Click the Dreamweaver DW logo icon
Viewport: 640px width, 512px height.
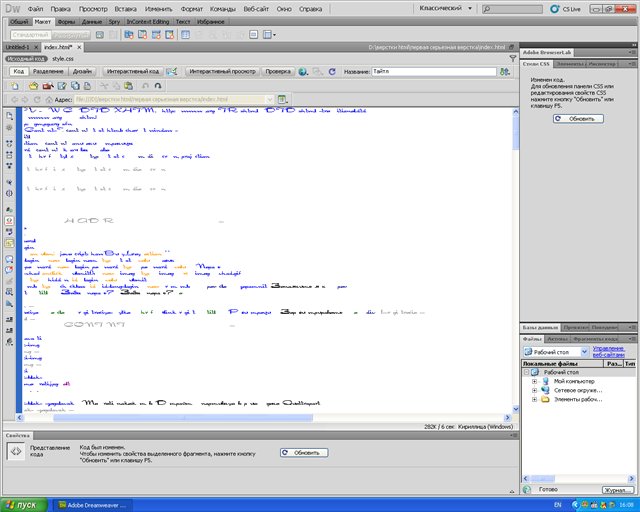coord(13,8)
